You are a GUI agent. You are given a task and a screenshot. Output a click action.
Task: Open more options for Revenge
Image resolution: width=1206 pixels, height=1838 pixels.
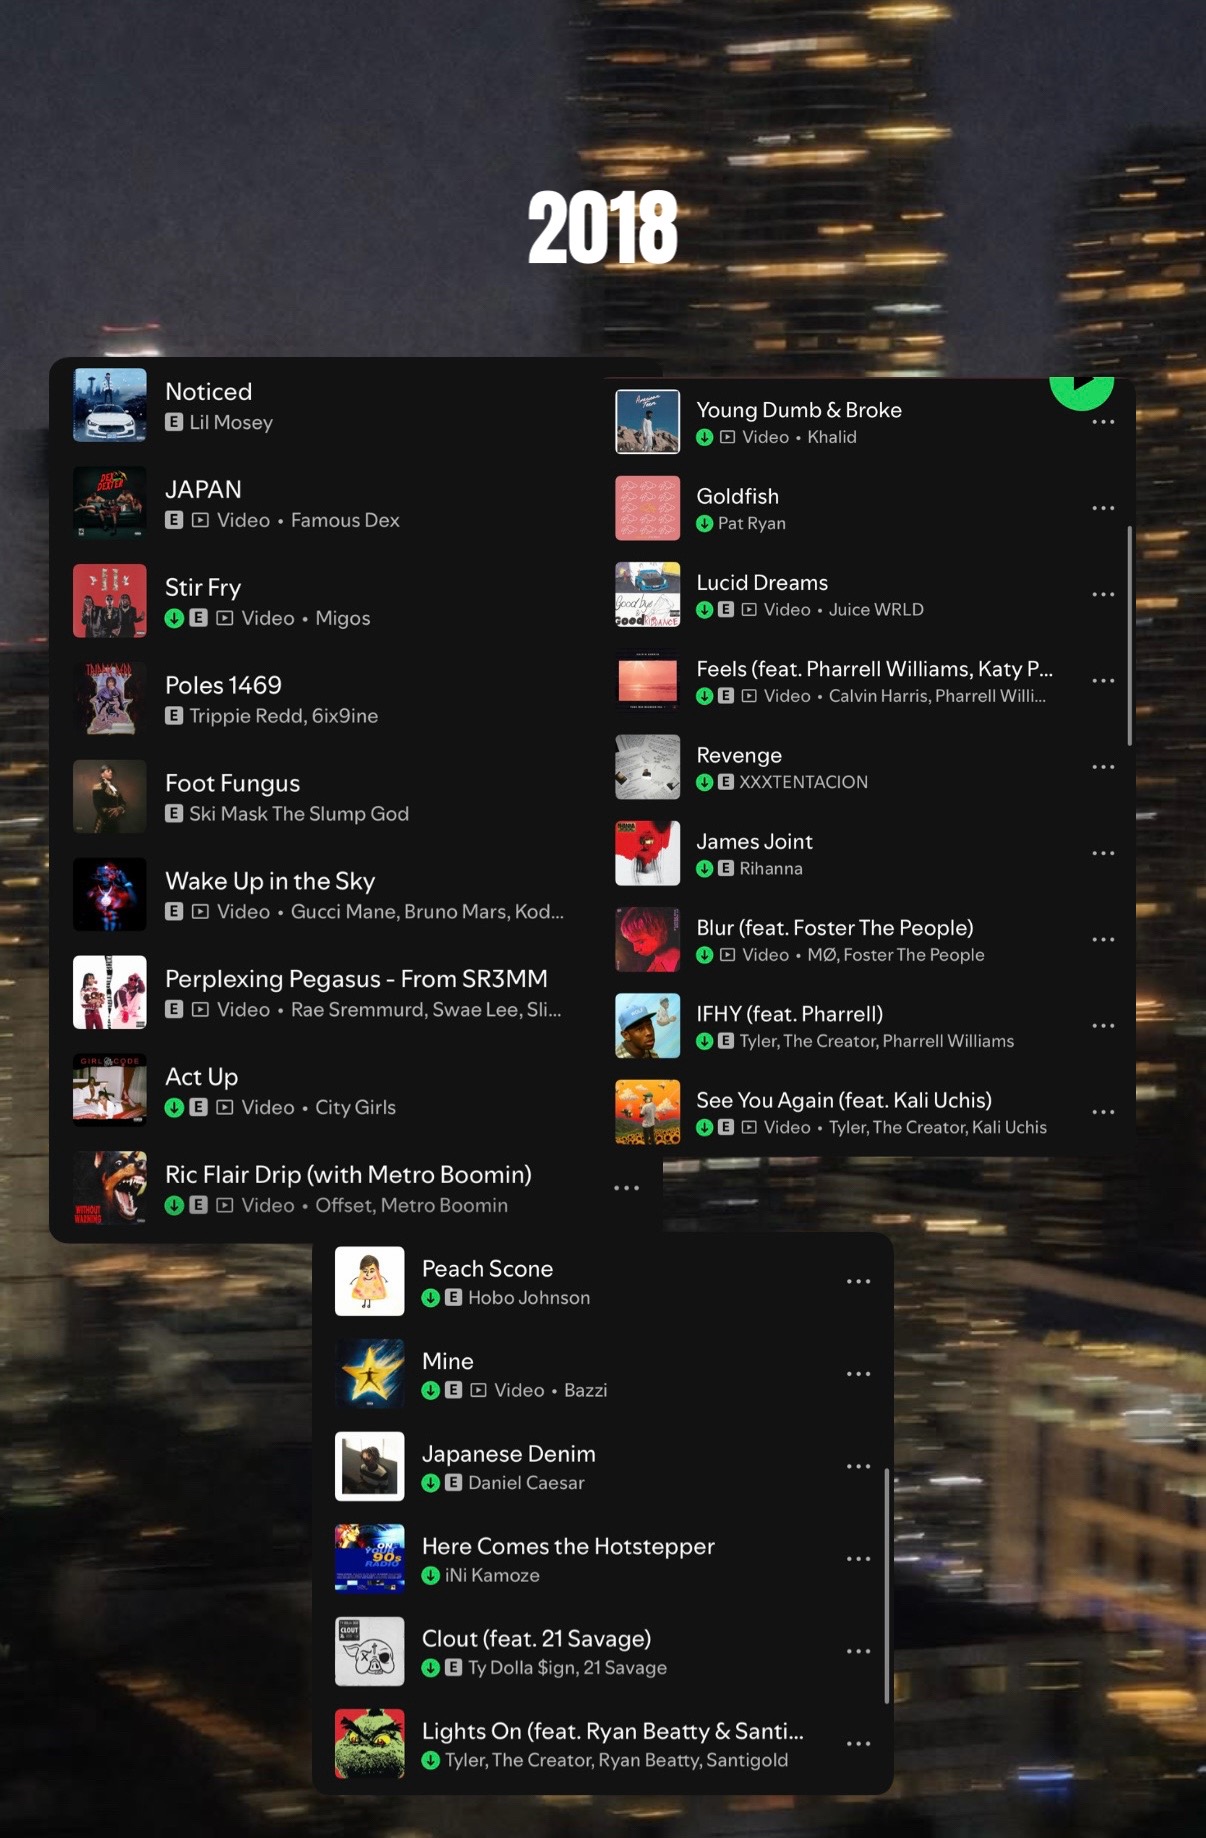coord(1103,767)
